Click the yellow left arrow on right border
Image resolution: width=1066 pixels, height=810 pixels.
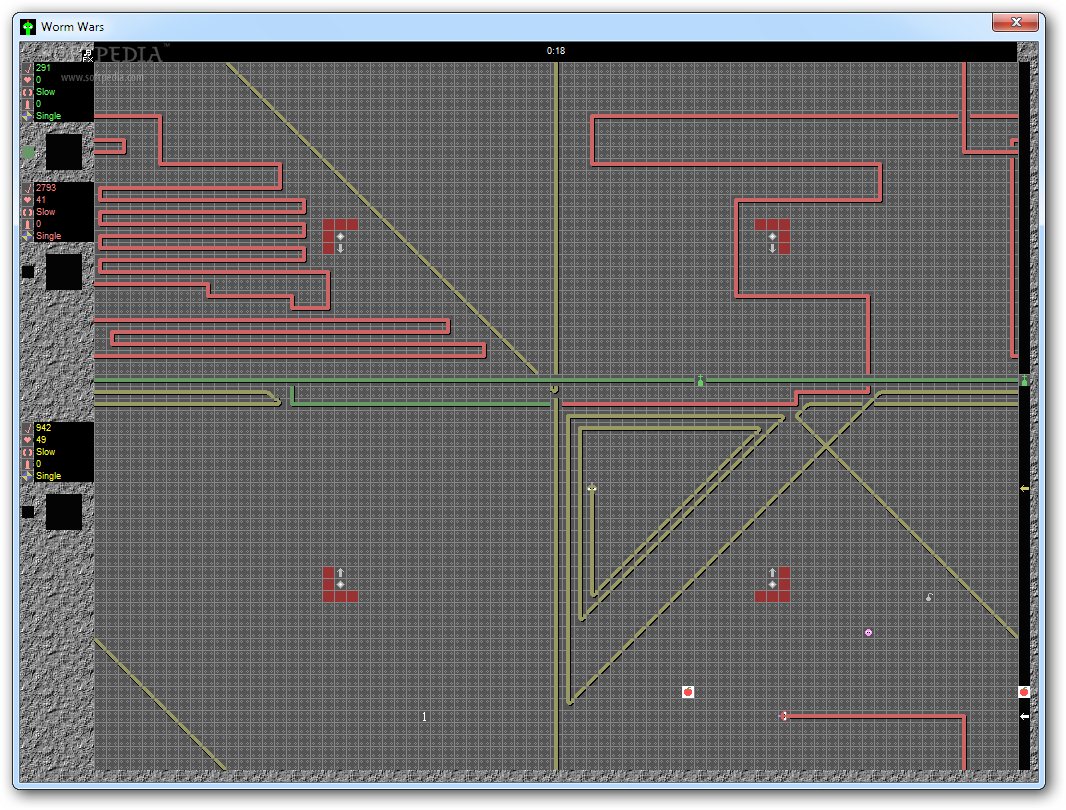[x=1024, y=488]
